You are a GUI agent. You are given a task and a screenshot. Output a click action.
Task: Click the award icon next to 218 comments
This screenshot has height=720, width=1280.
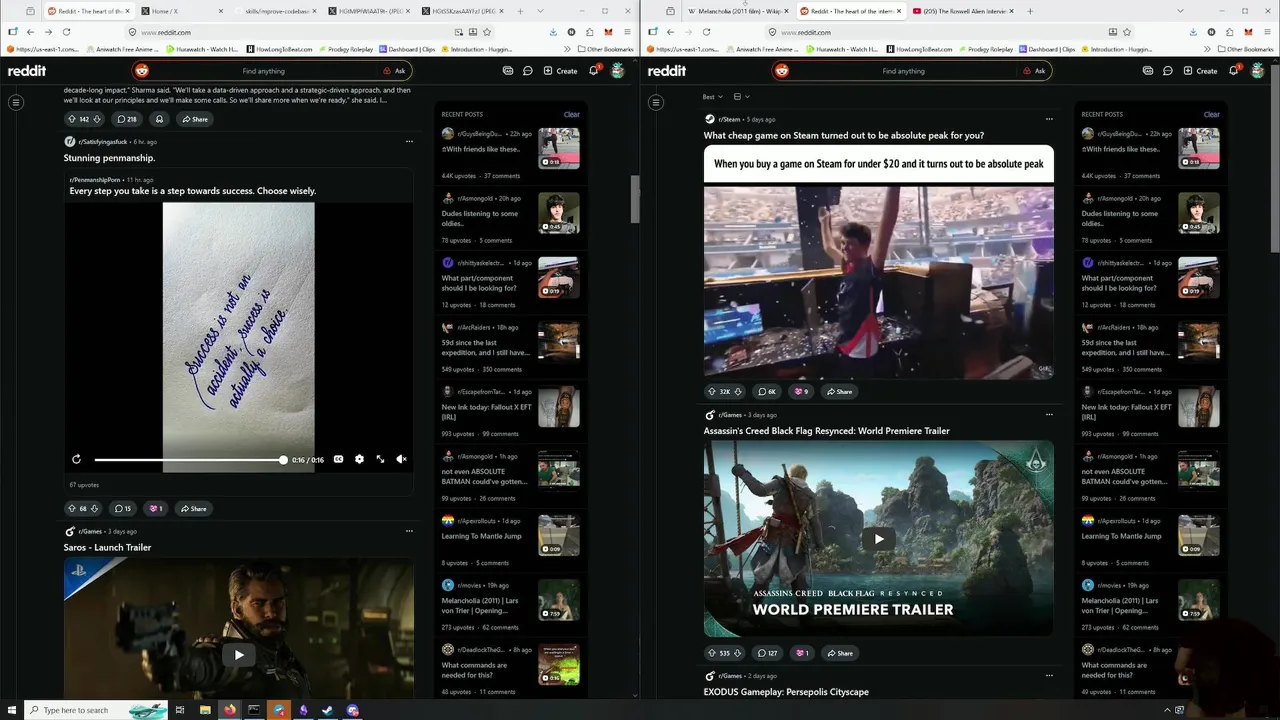tap(159, 119)
